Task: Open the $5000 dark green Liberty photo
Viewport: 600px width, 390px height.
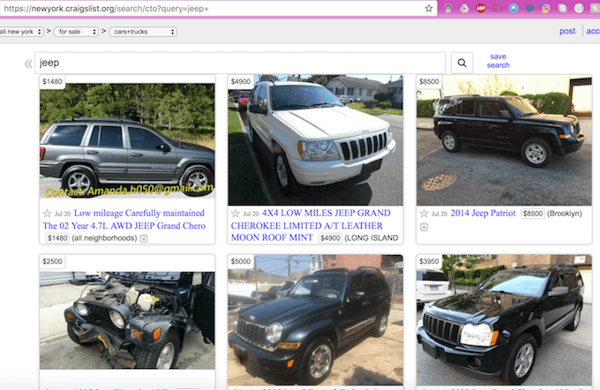Action: click(x=315, y=320)
